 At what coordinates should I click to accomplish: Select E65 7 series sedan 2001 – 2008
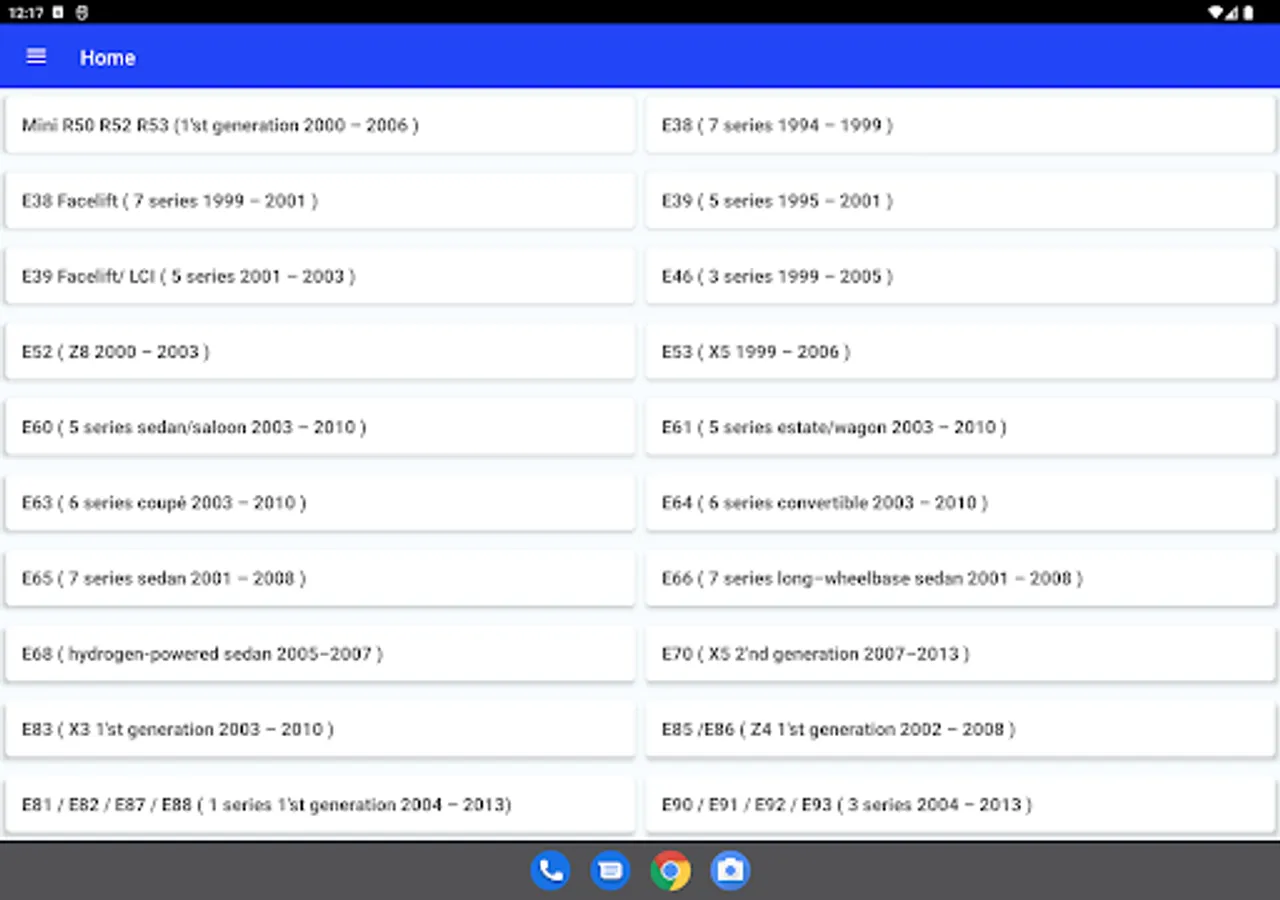320,578
